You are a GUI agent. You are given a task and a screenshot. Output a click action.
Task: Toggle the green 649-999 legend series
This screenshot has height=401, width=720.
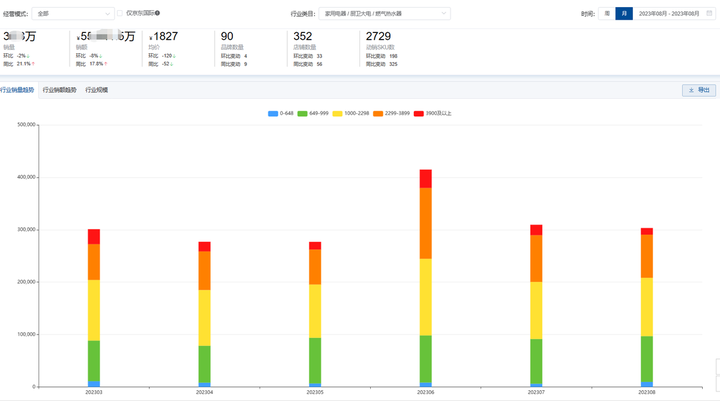point(313,113)
